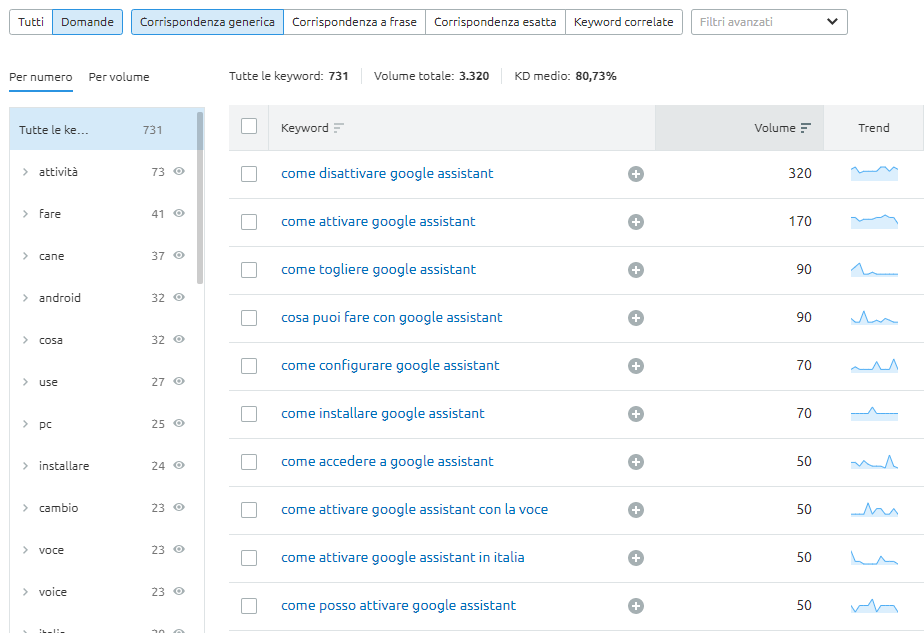Expand the 'fare' keyword group
Screen dimensions: 924x633
25,214
